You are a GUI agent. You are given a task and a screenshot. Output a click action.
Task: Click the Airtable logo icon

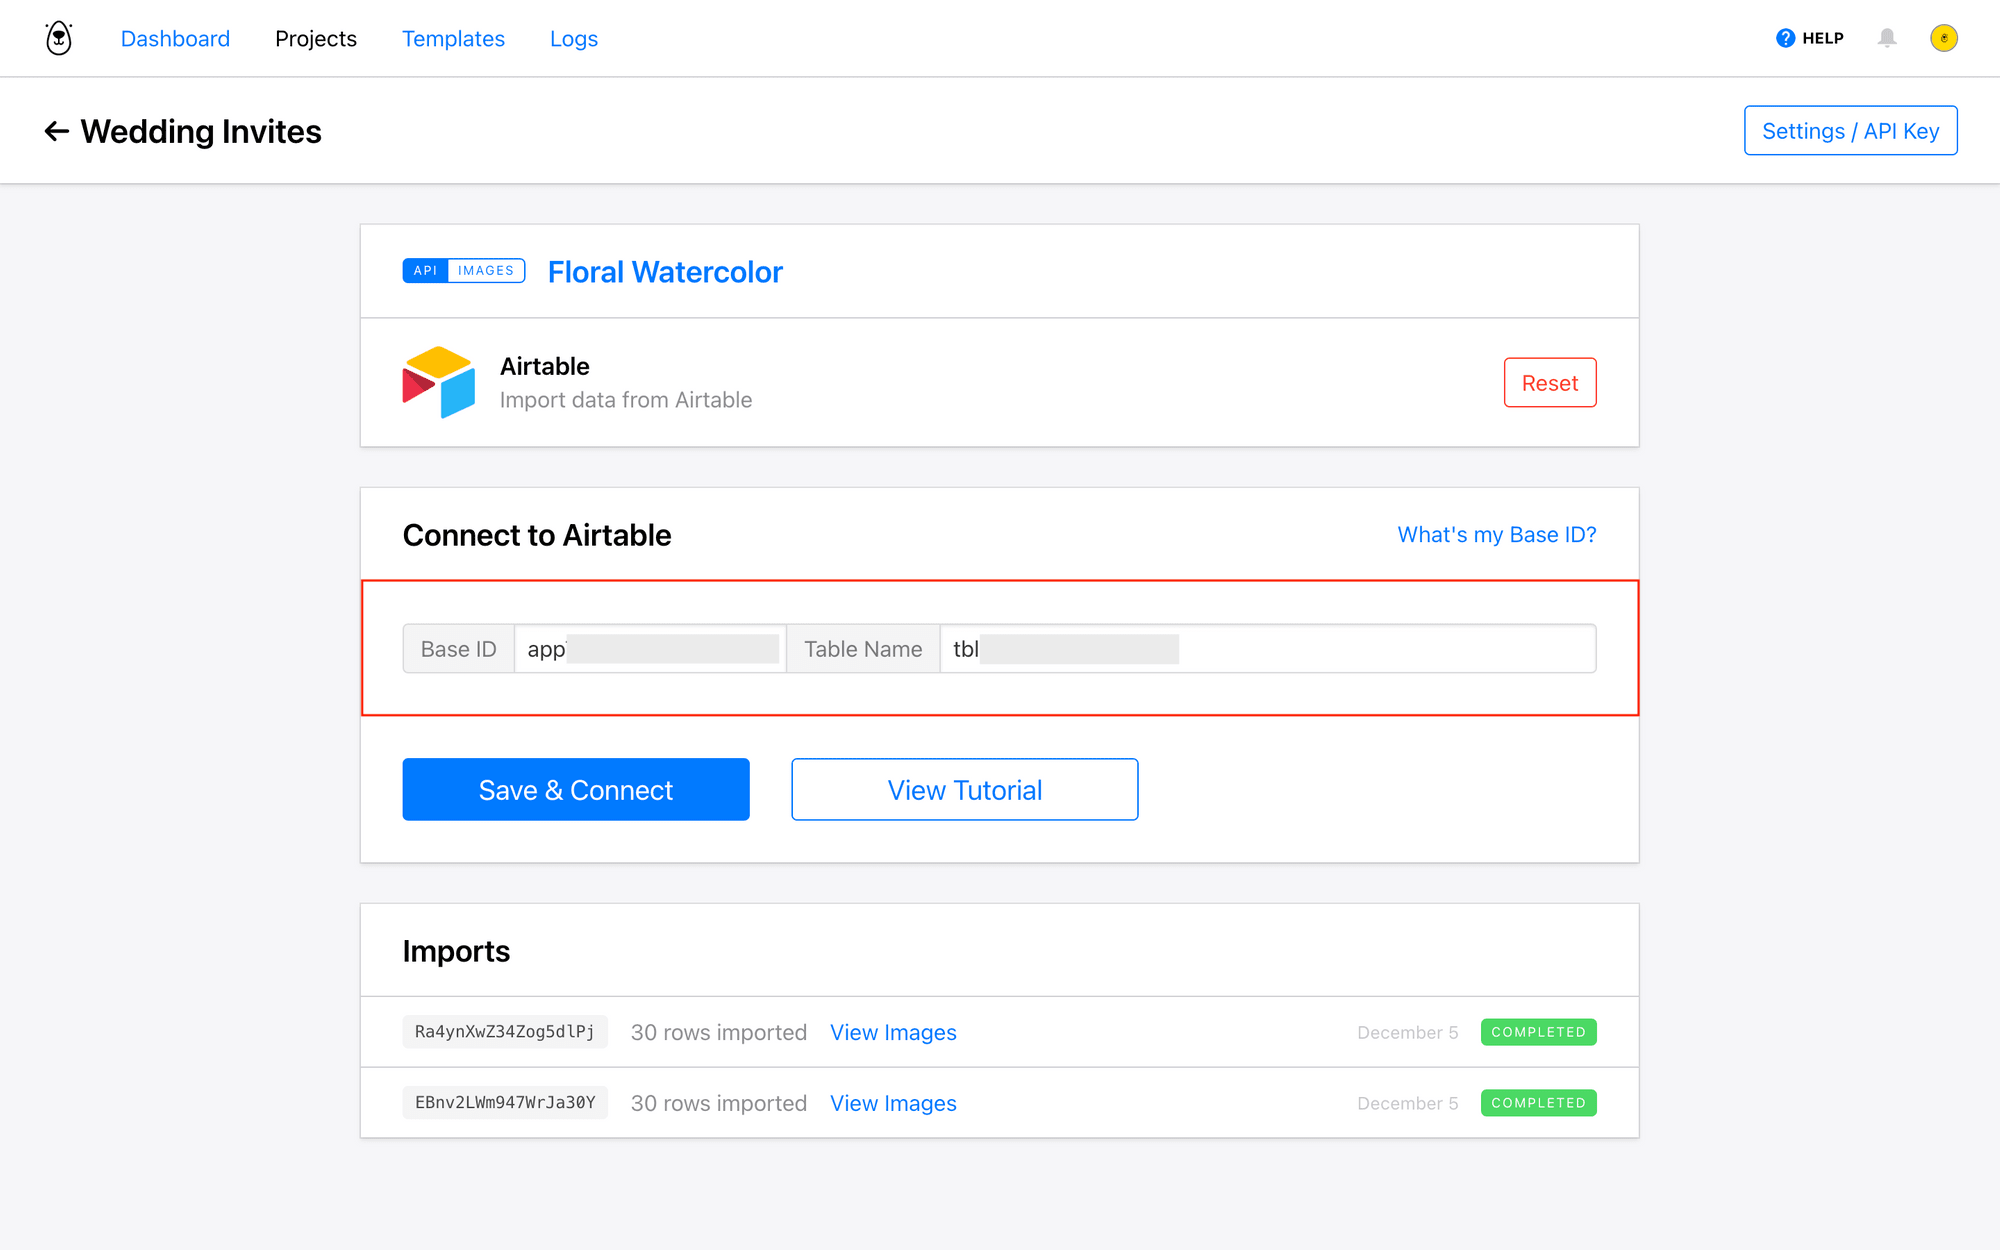point(438,382)
